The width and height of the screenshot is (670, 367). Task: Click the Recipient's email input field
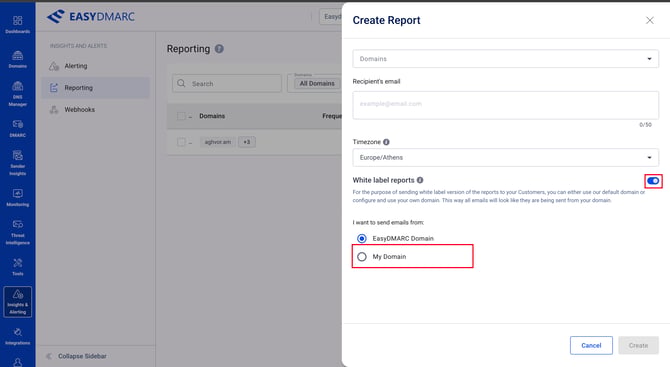coord(505,105)
